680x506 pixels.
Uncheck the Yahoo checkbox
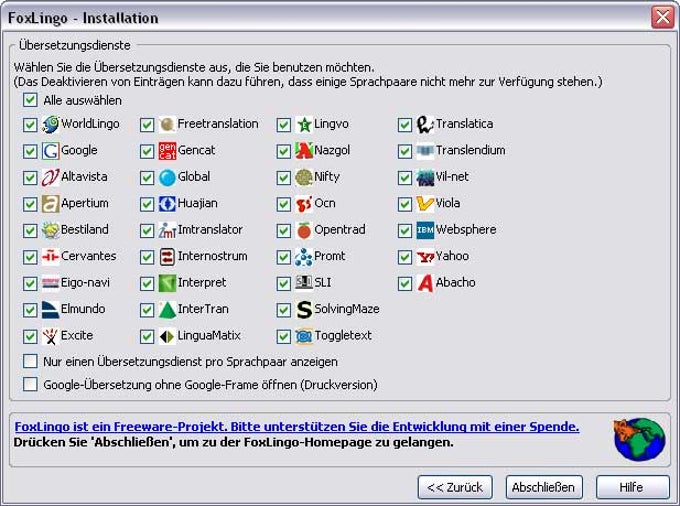point(405,257)
